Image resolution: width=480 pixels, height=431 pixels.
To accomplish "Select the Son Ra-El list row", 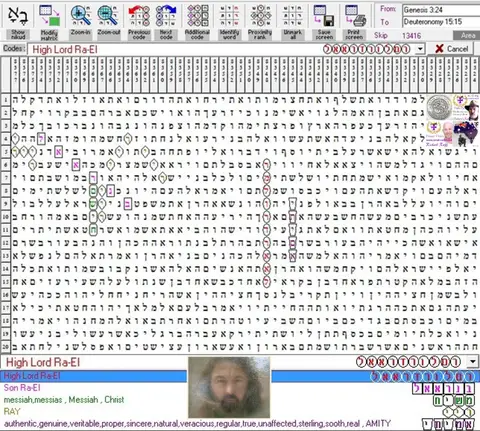I will tap(240, 388).
